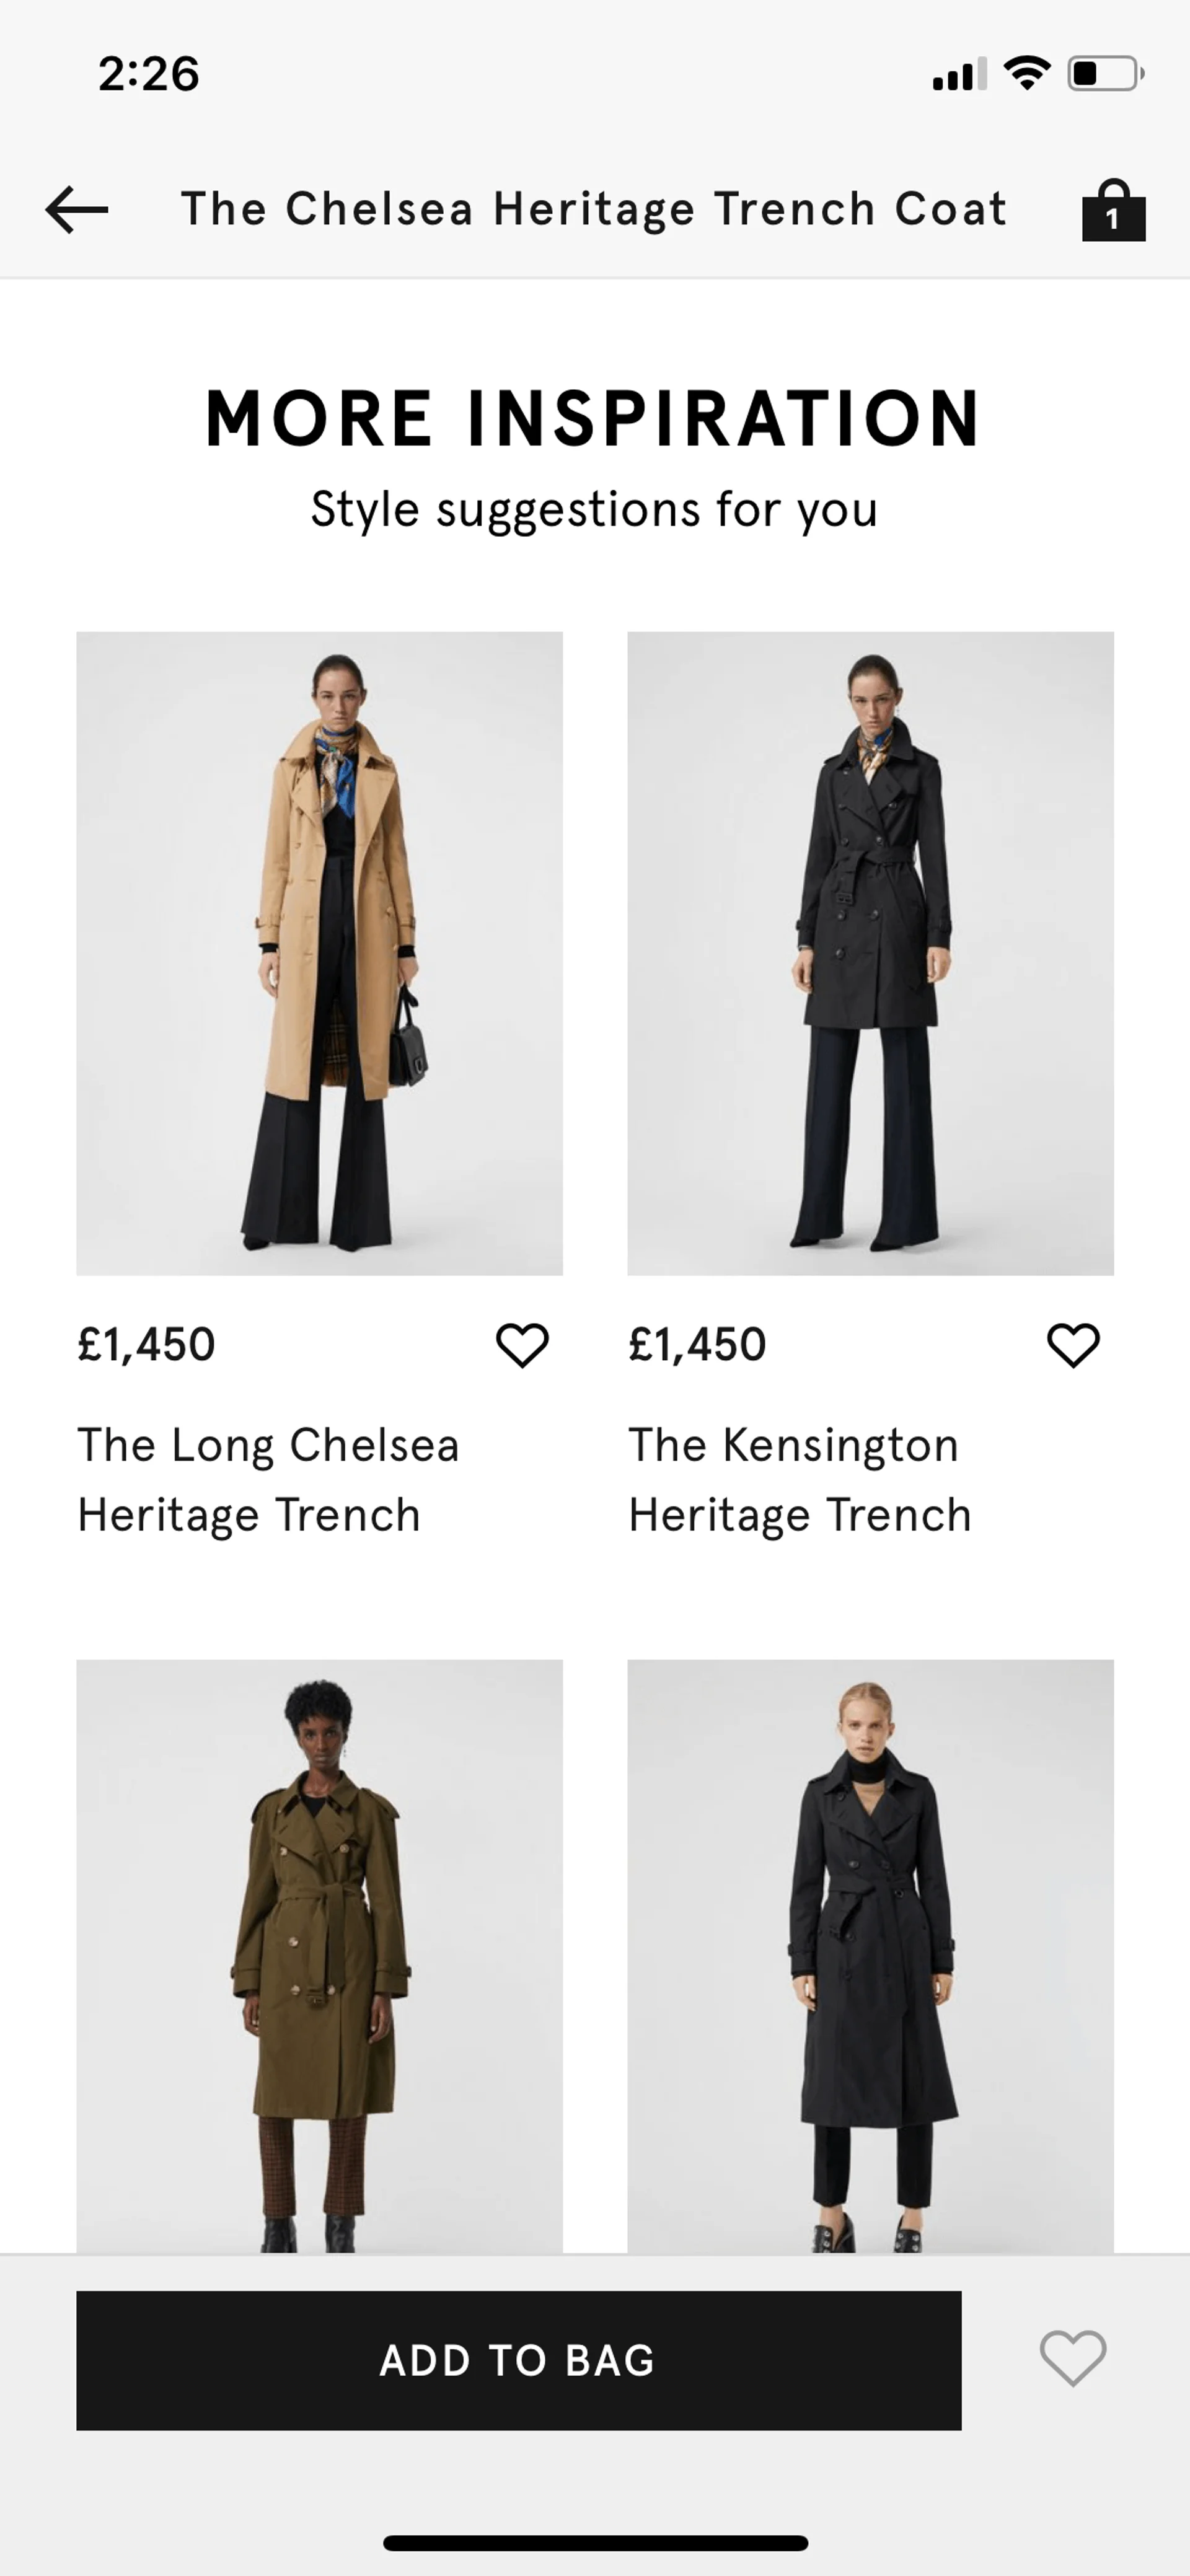1190x2576 pixels.
Task: Tap the back arrow icon
Action: [x=77, y=210]
